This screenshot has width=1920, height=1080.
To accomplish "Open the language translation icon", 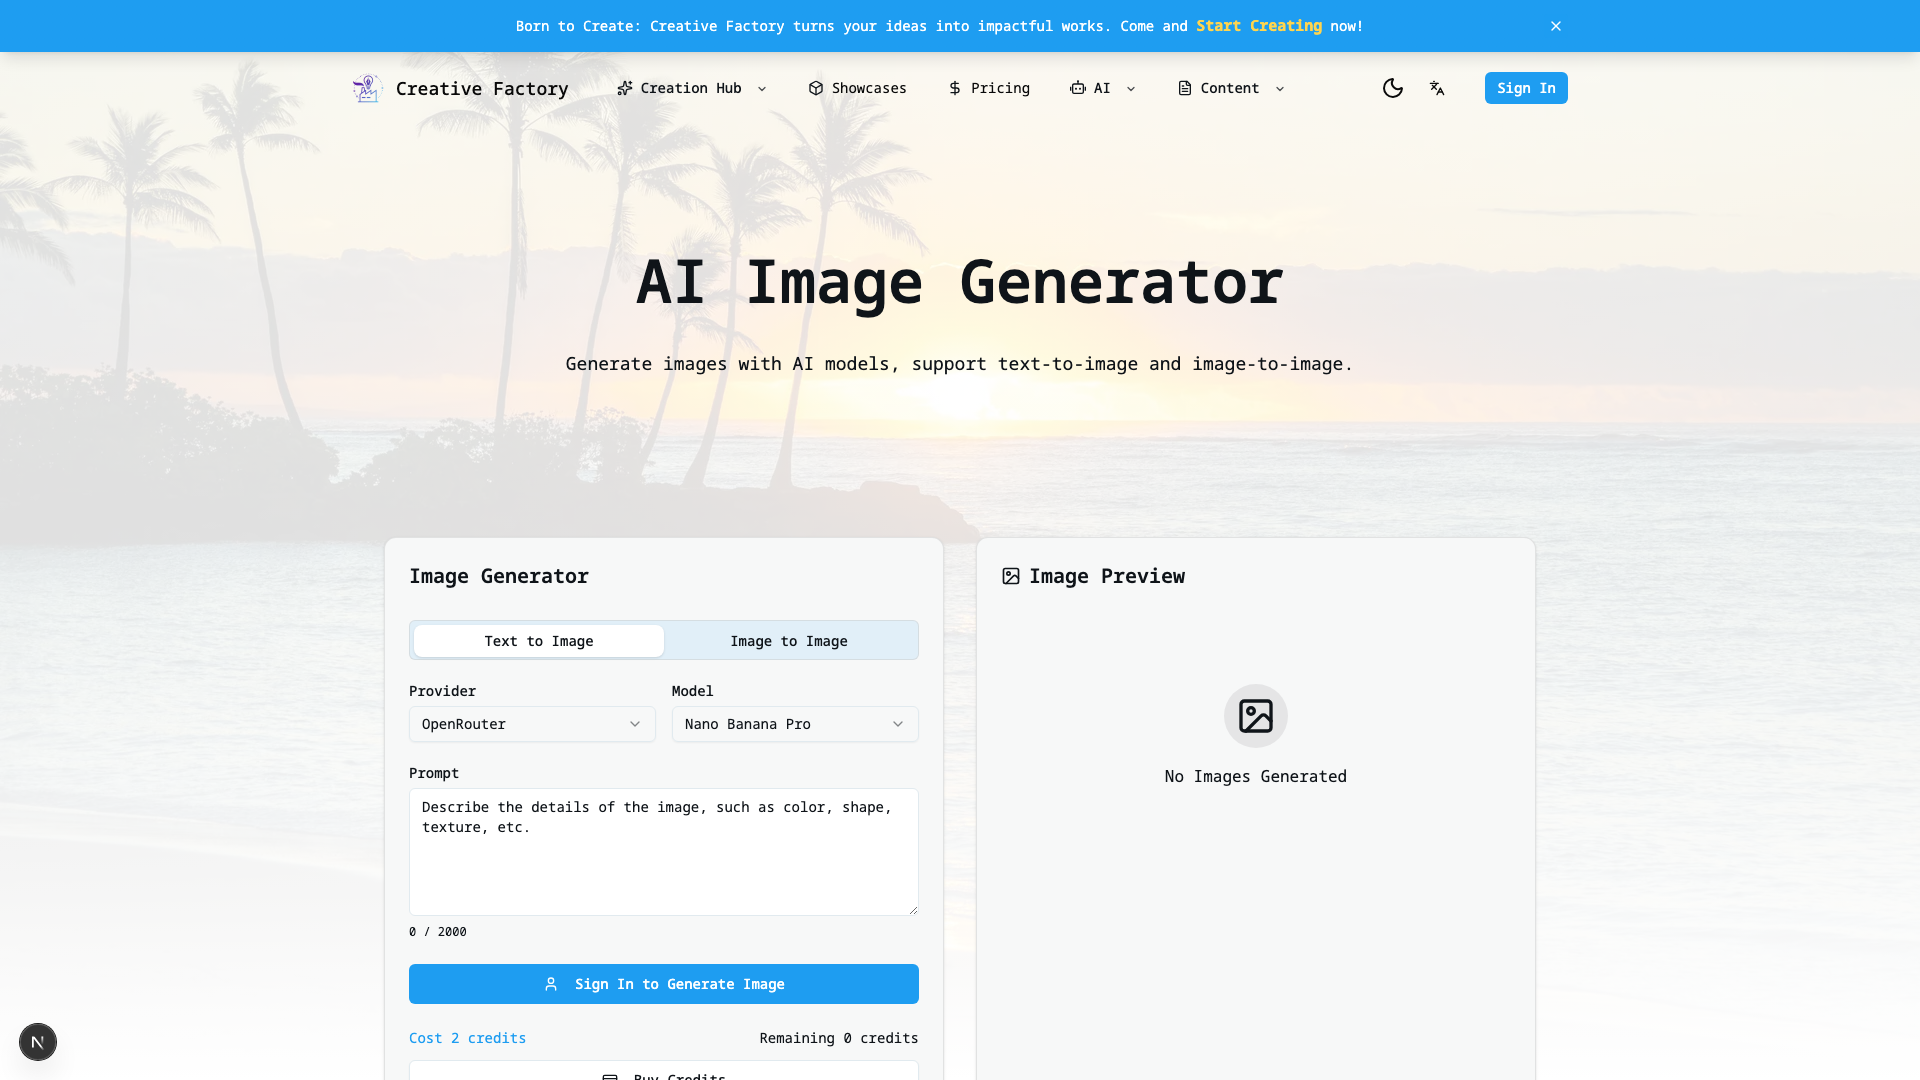I will pyautogui.click(x=1437, y=88).
